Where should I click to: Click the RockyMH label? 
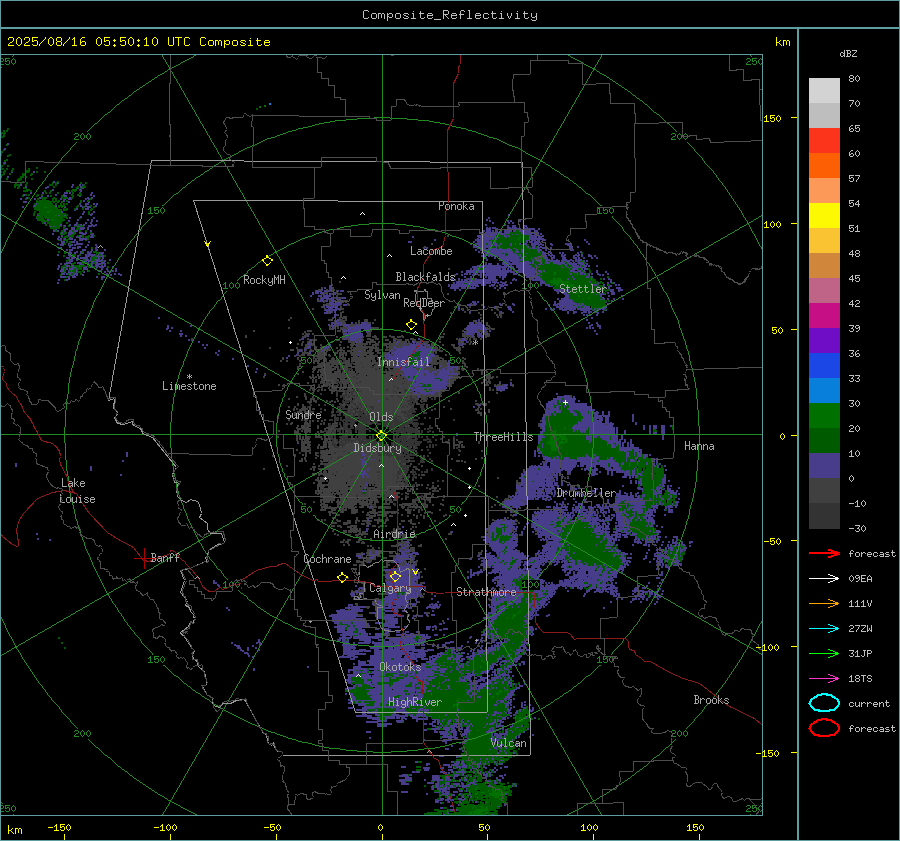(x=264, y=280)
